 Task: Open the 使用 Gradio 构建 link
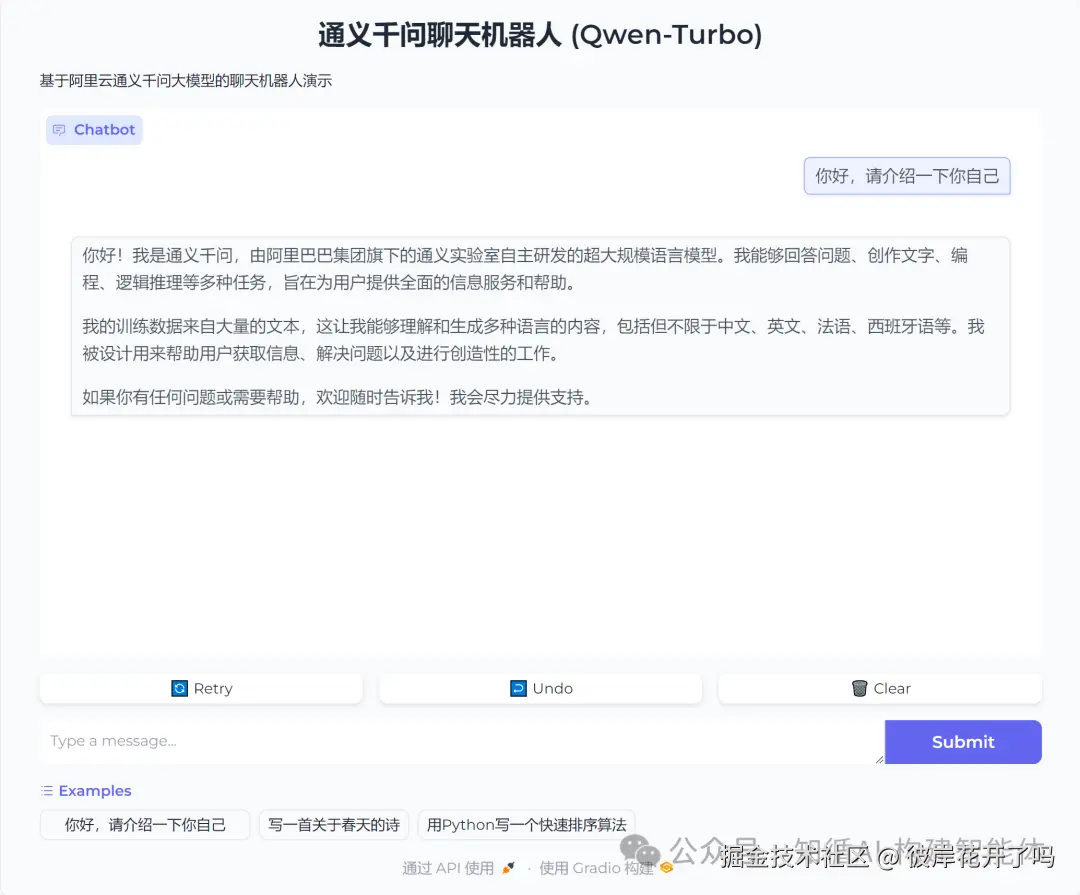pyautogui.click(x=605, y=868)
